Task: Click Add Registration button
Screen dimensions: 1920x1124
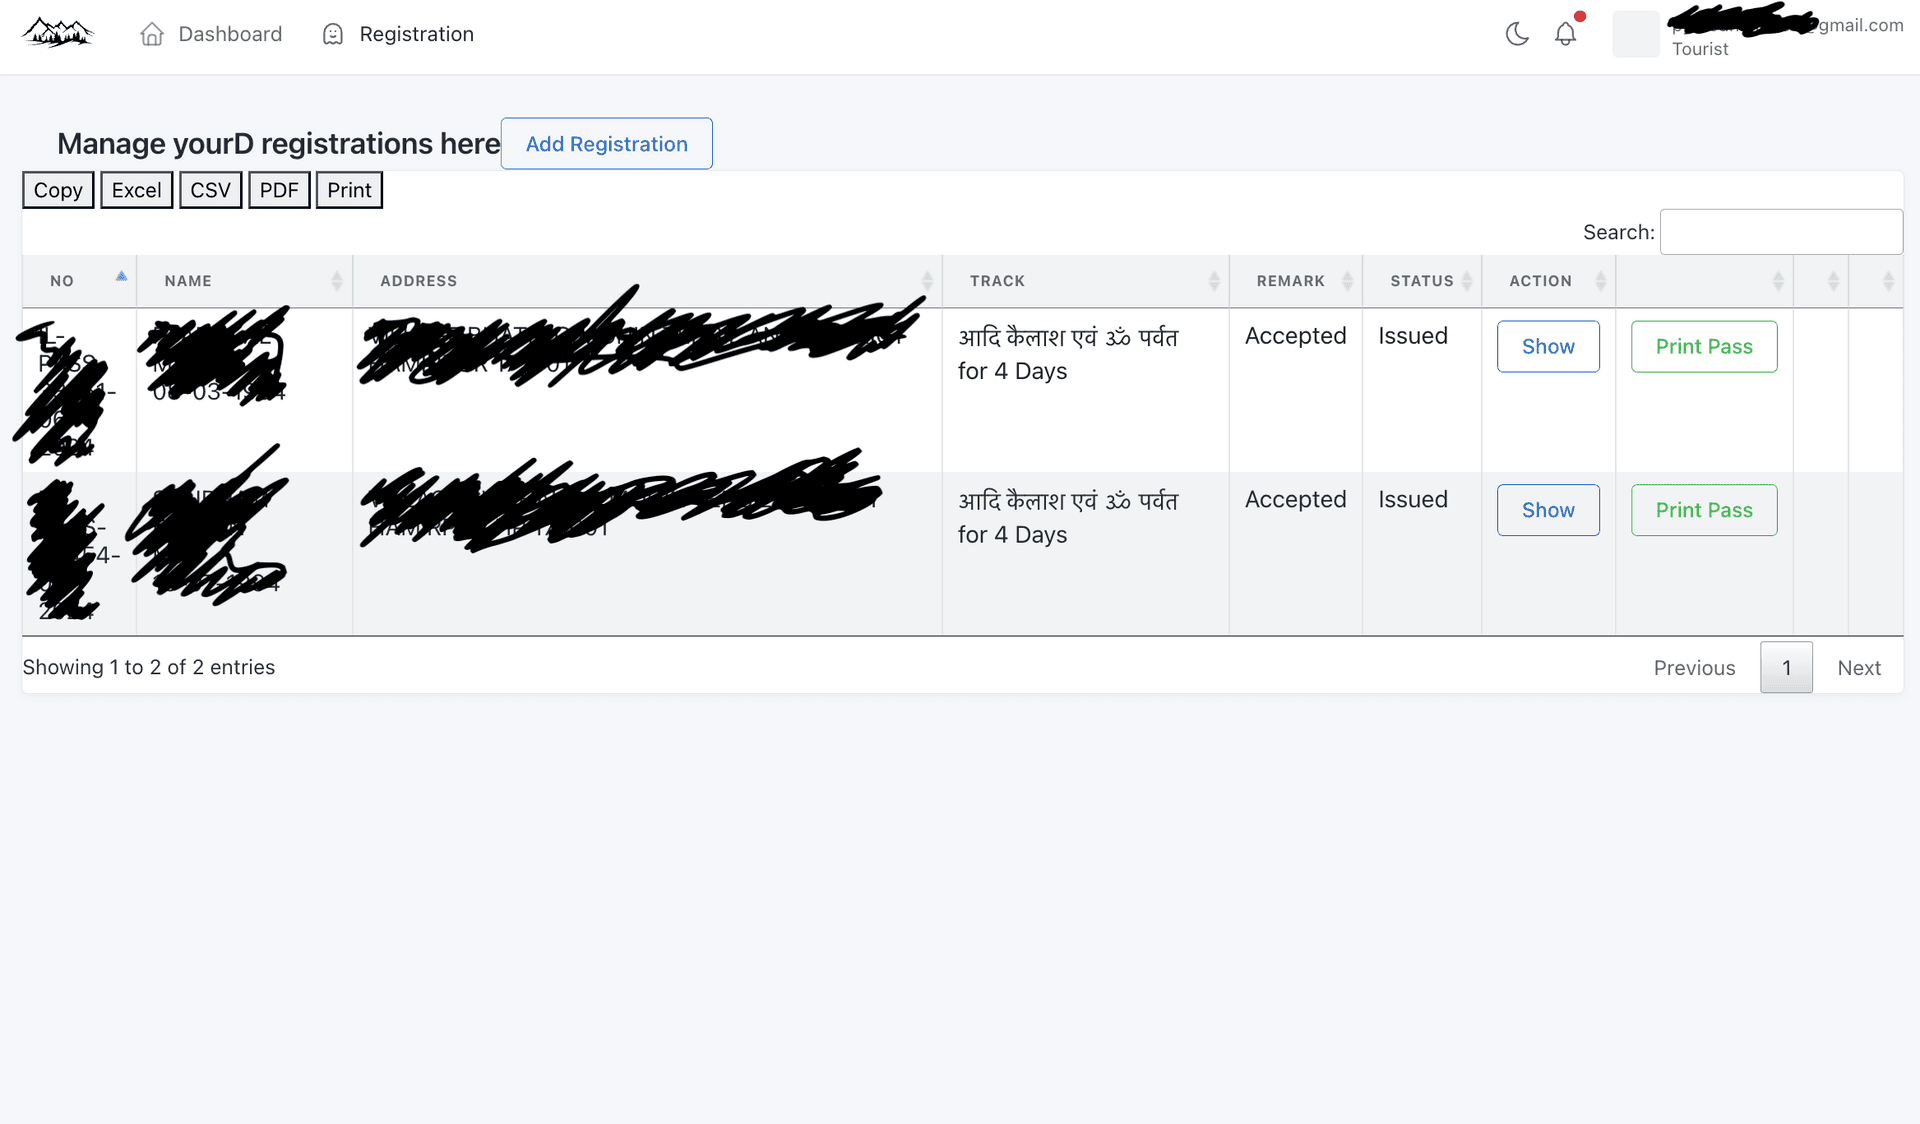Action: pyautogui.click(x=606, y=143)
